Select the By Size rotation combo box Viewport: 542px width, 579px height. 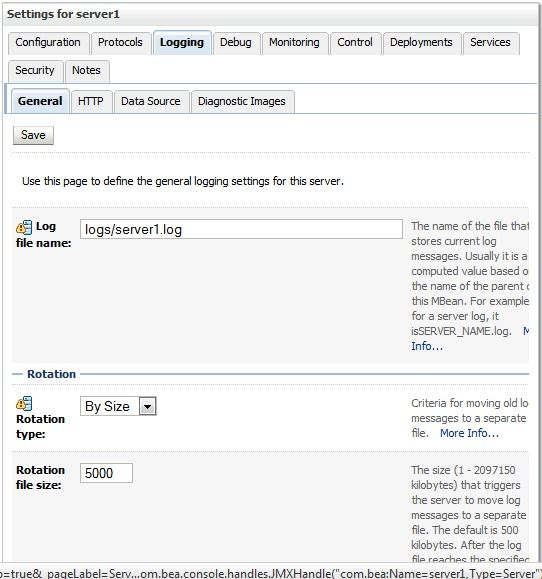coord(118,407)
